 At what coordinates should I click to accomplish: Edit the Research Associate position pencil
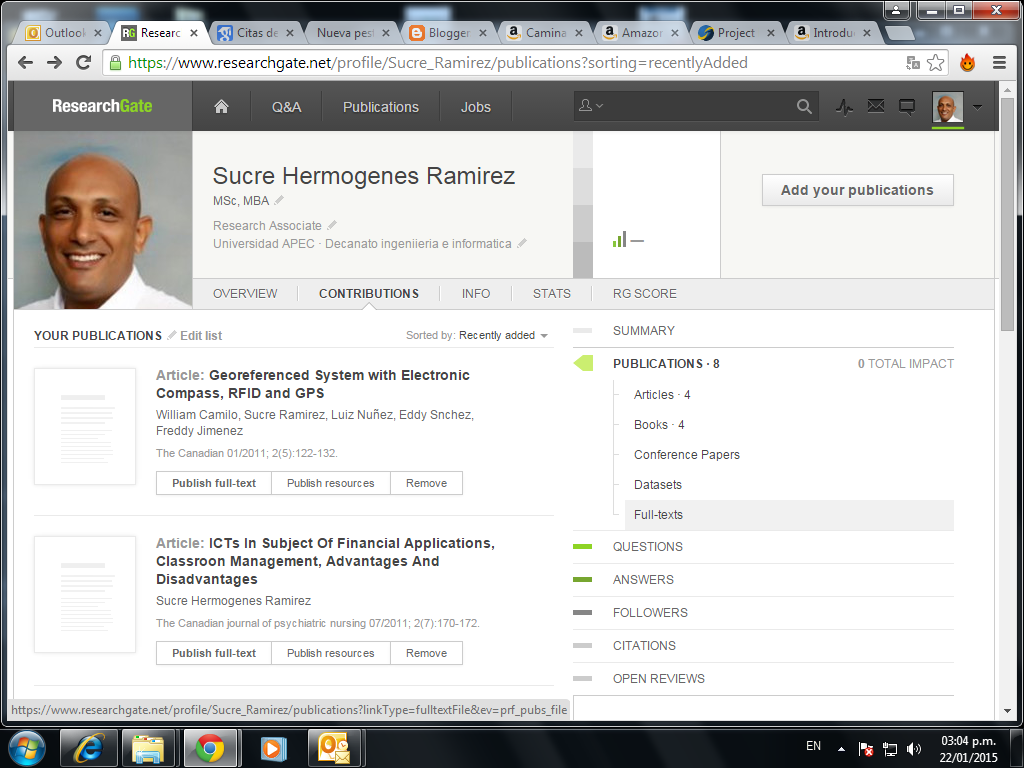pyautogui.click(x=332, y=225)
